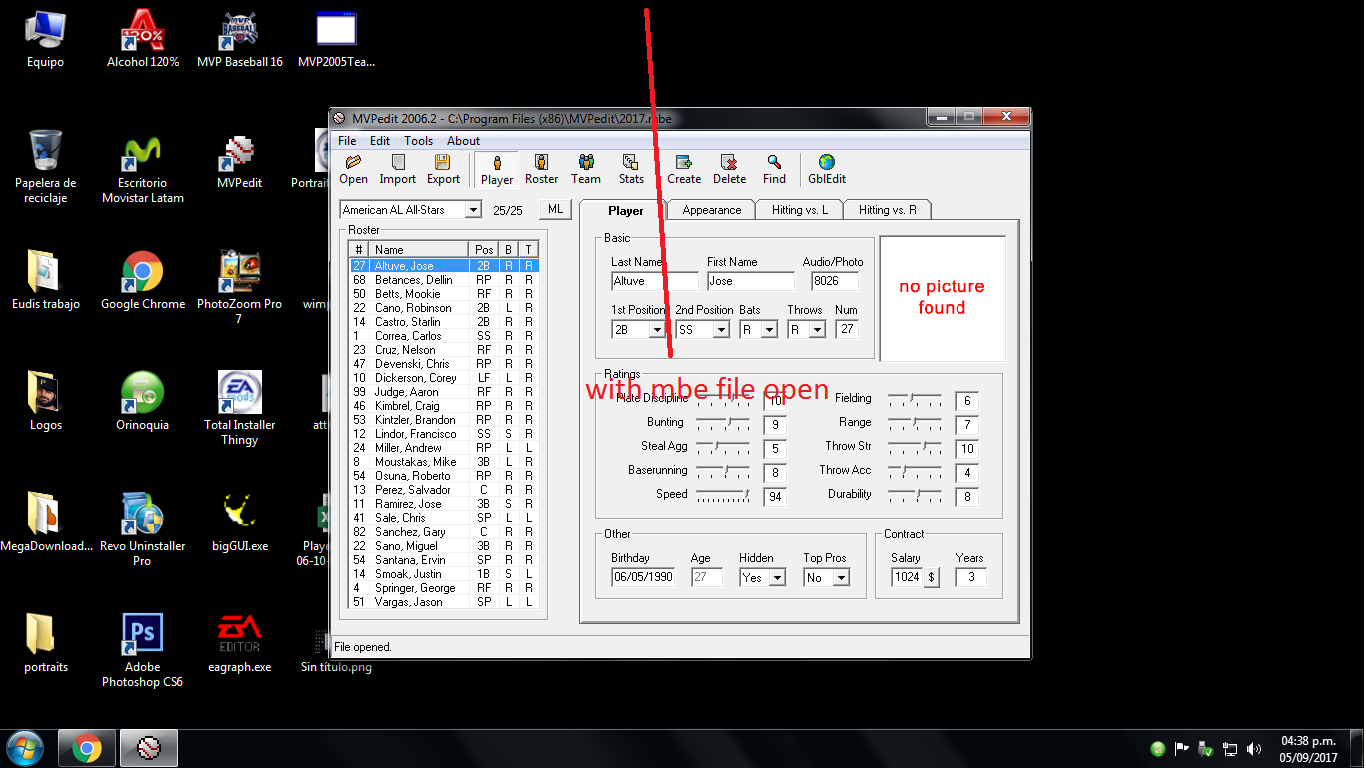Switch to the Appearance tab

coord(712,210)
